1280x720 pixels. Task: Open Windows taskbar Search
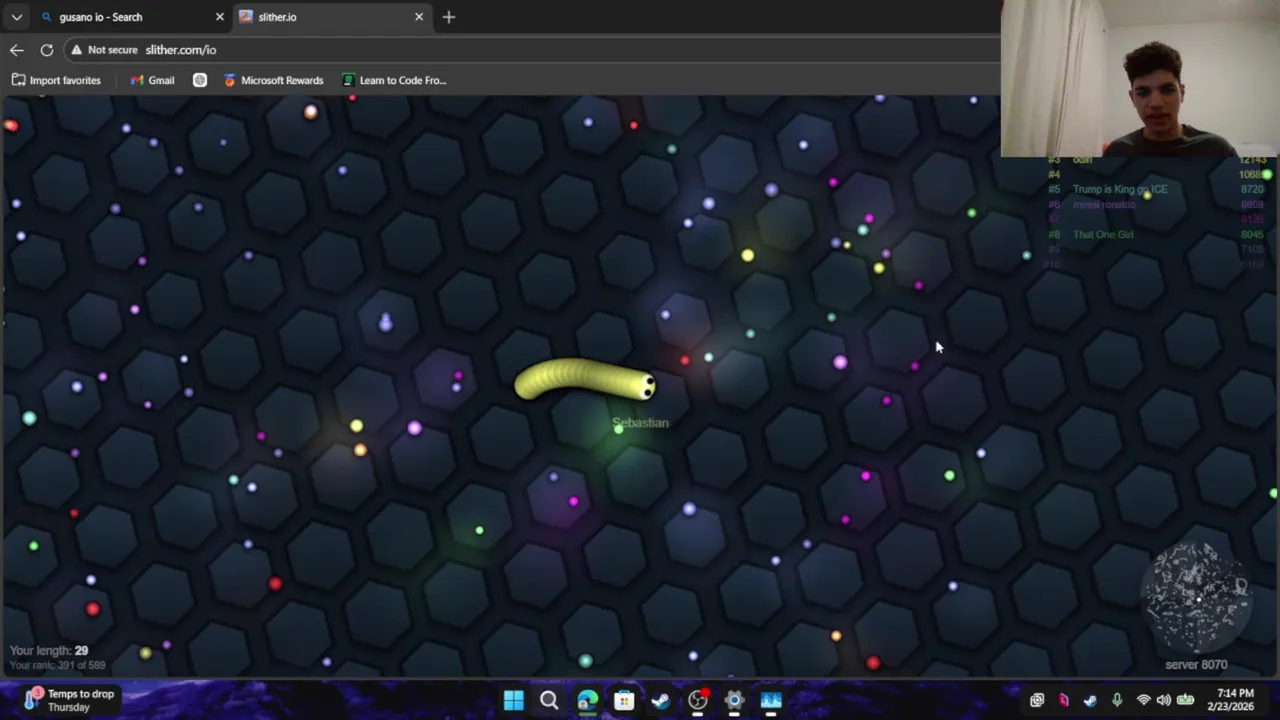[x=549, y=701]
